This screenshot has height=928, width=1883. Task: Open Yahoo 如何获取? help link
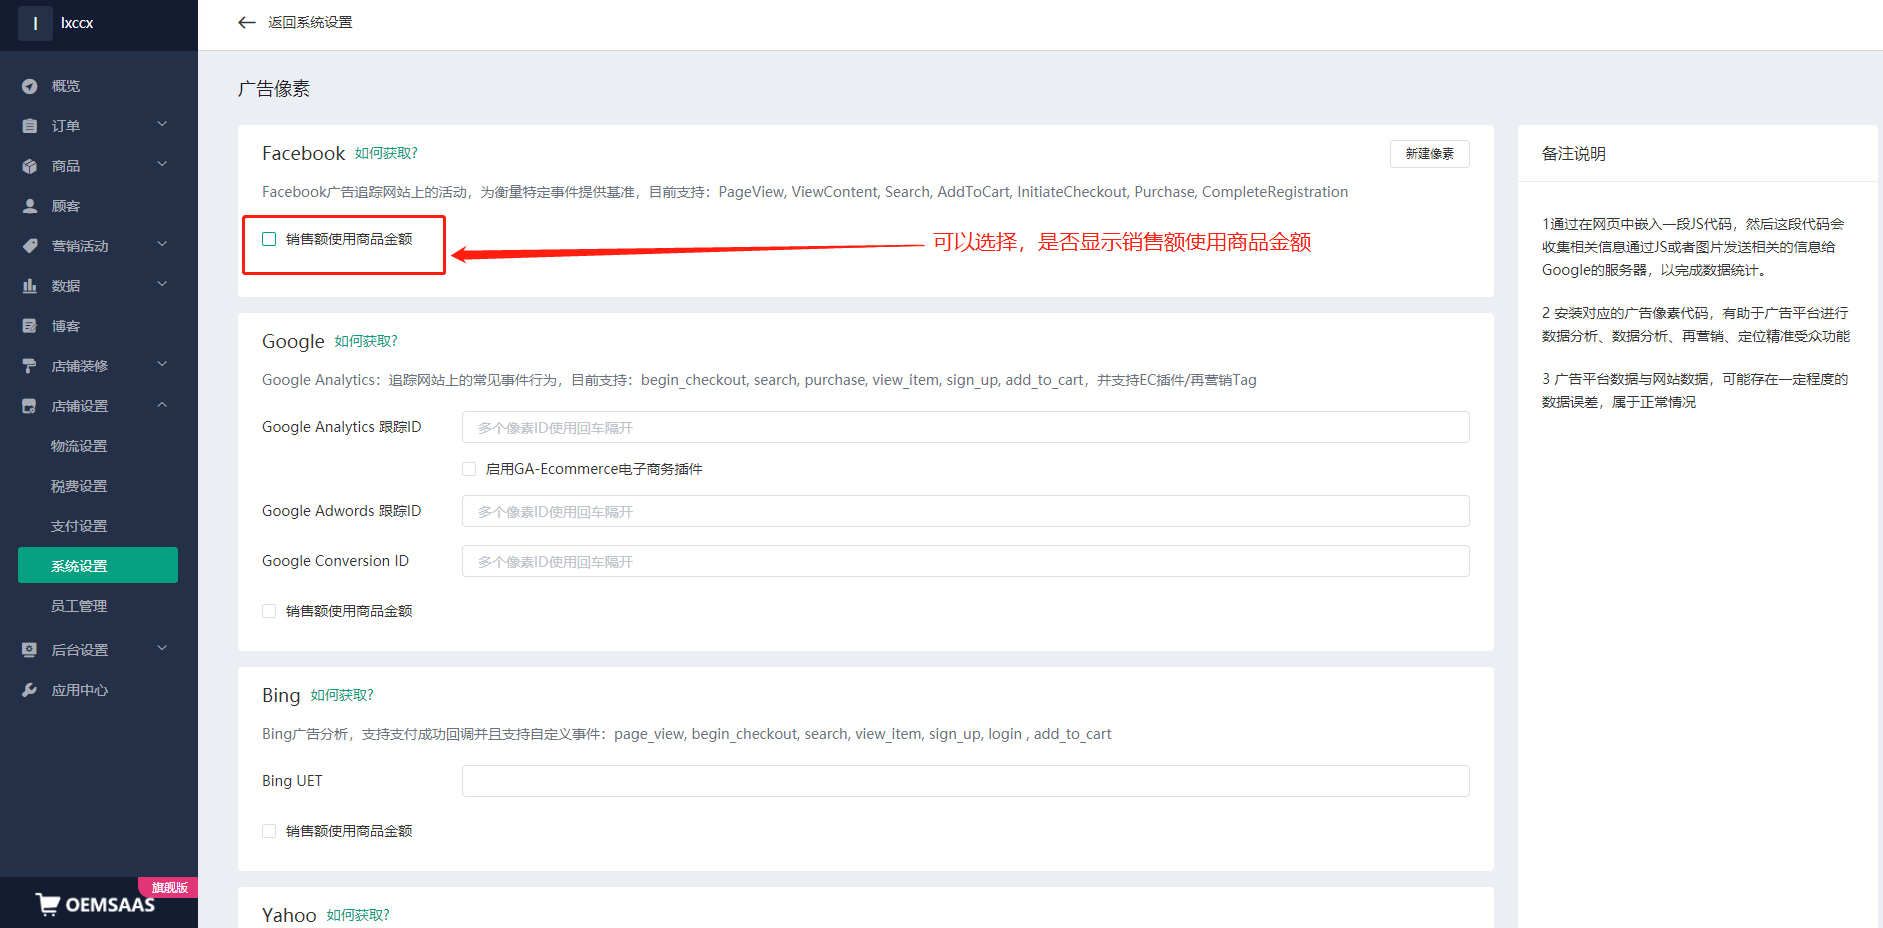(x=358, y=915)
